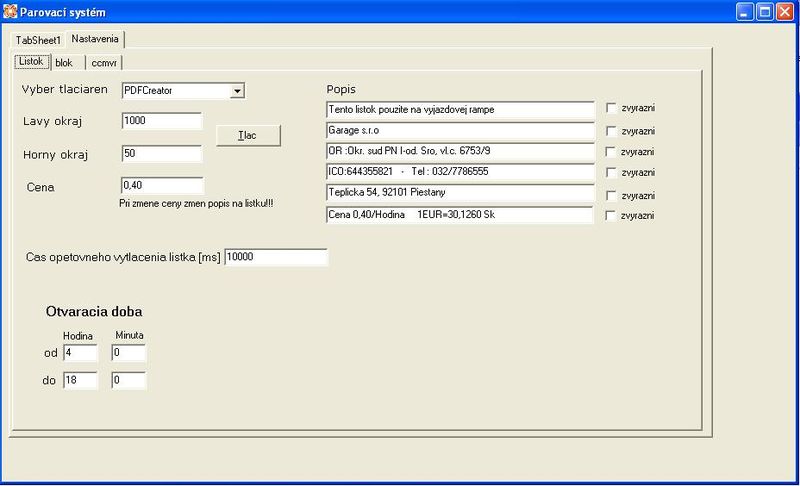Open the Vyber tlaciaren printer dropdown
This screenshot has height=486, width=800.
point(237,91)
